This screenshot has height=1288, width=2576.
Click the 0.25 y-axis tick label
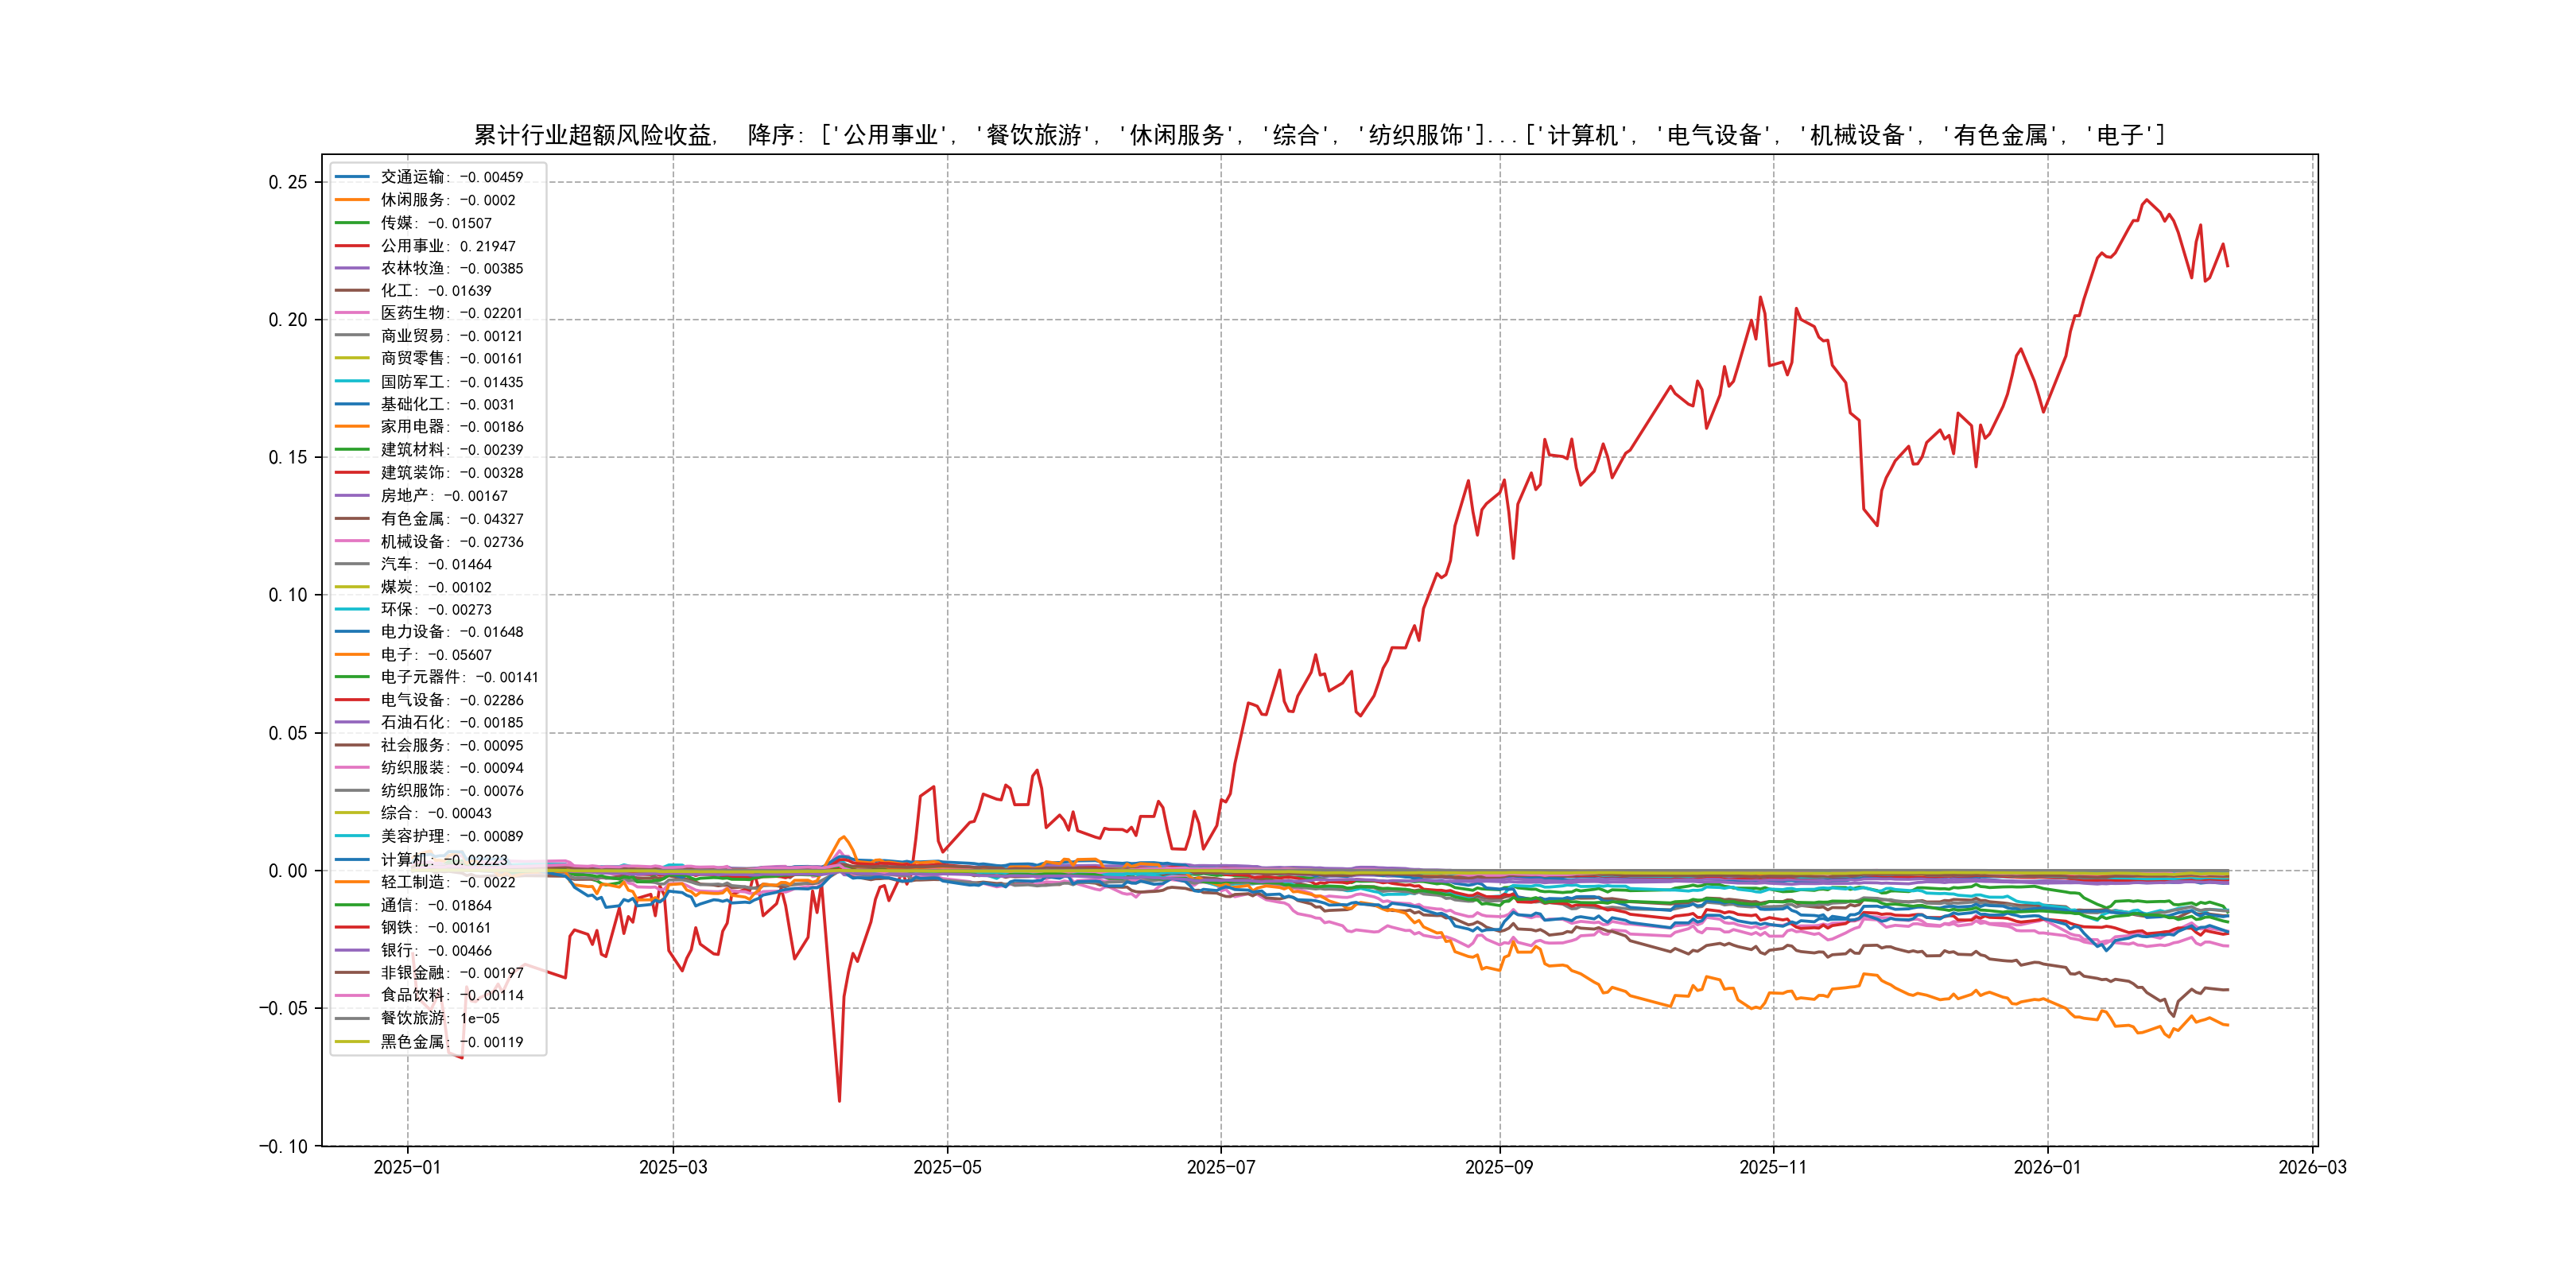287,182
